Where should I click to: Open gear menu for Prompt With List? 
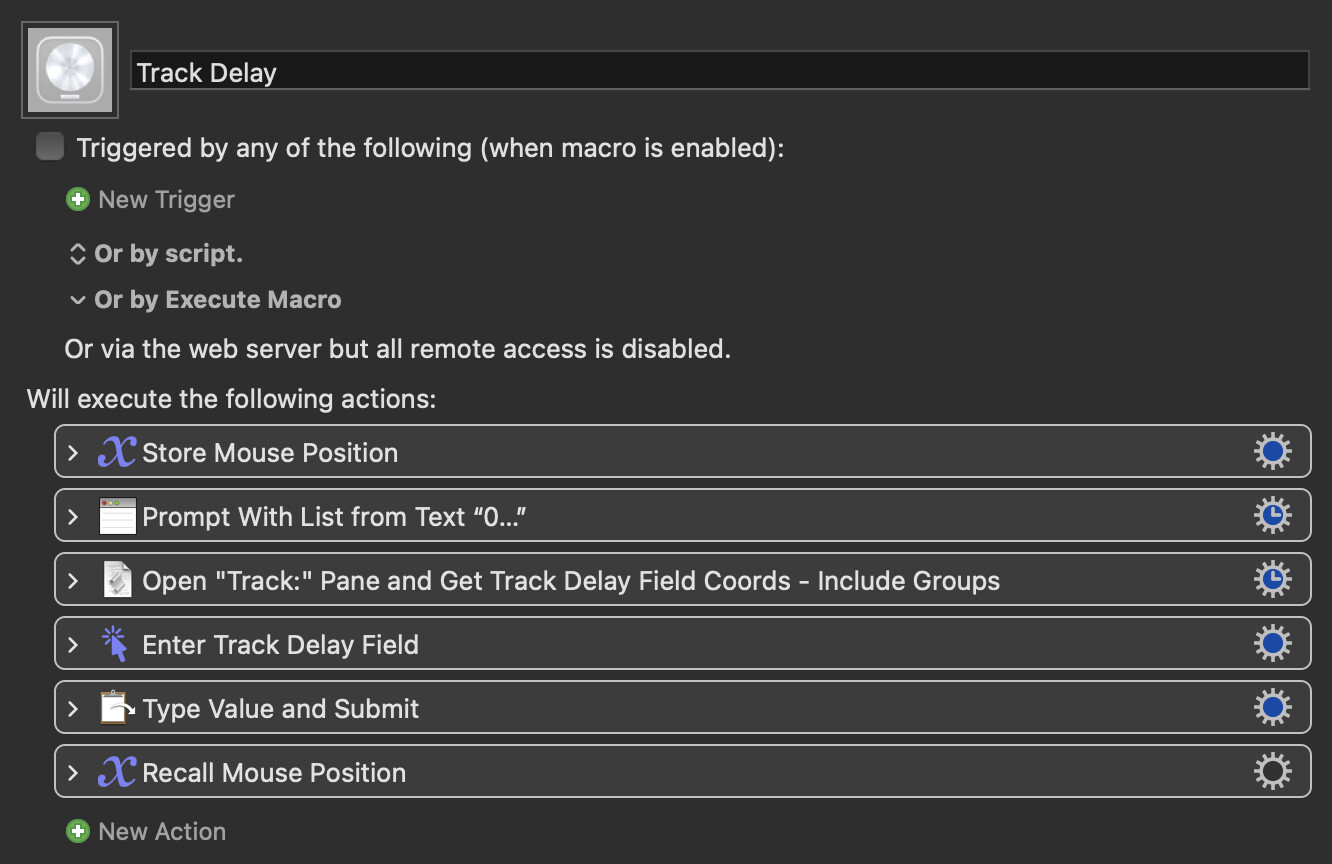tap(1272, 516)
